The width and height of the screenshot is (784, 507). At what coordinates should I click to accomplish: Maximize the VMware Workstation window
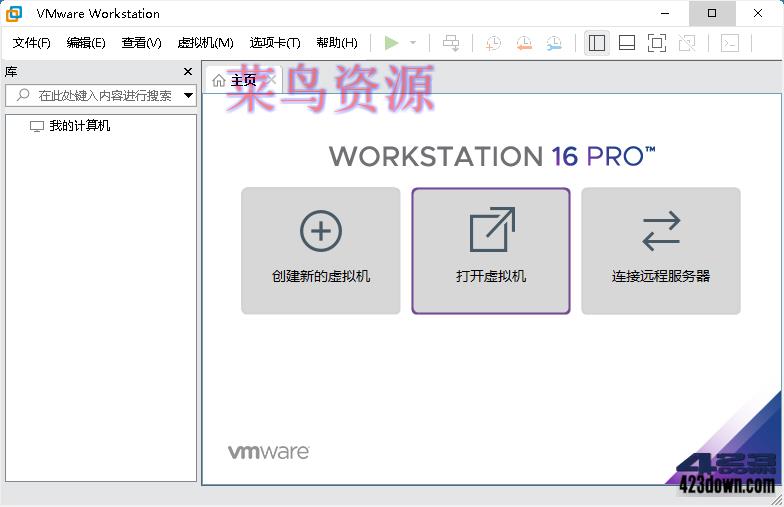tap(712, 14)
